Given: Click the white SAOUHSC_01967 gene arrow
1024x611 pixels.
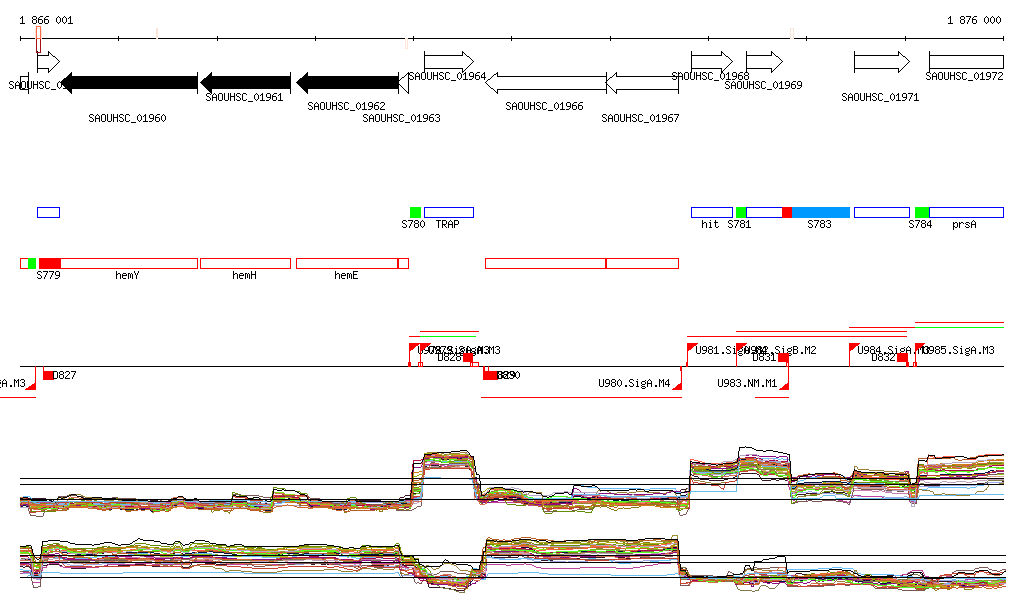Looking at the screenshot, I should 643,83.
